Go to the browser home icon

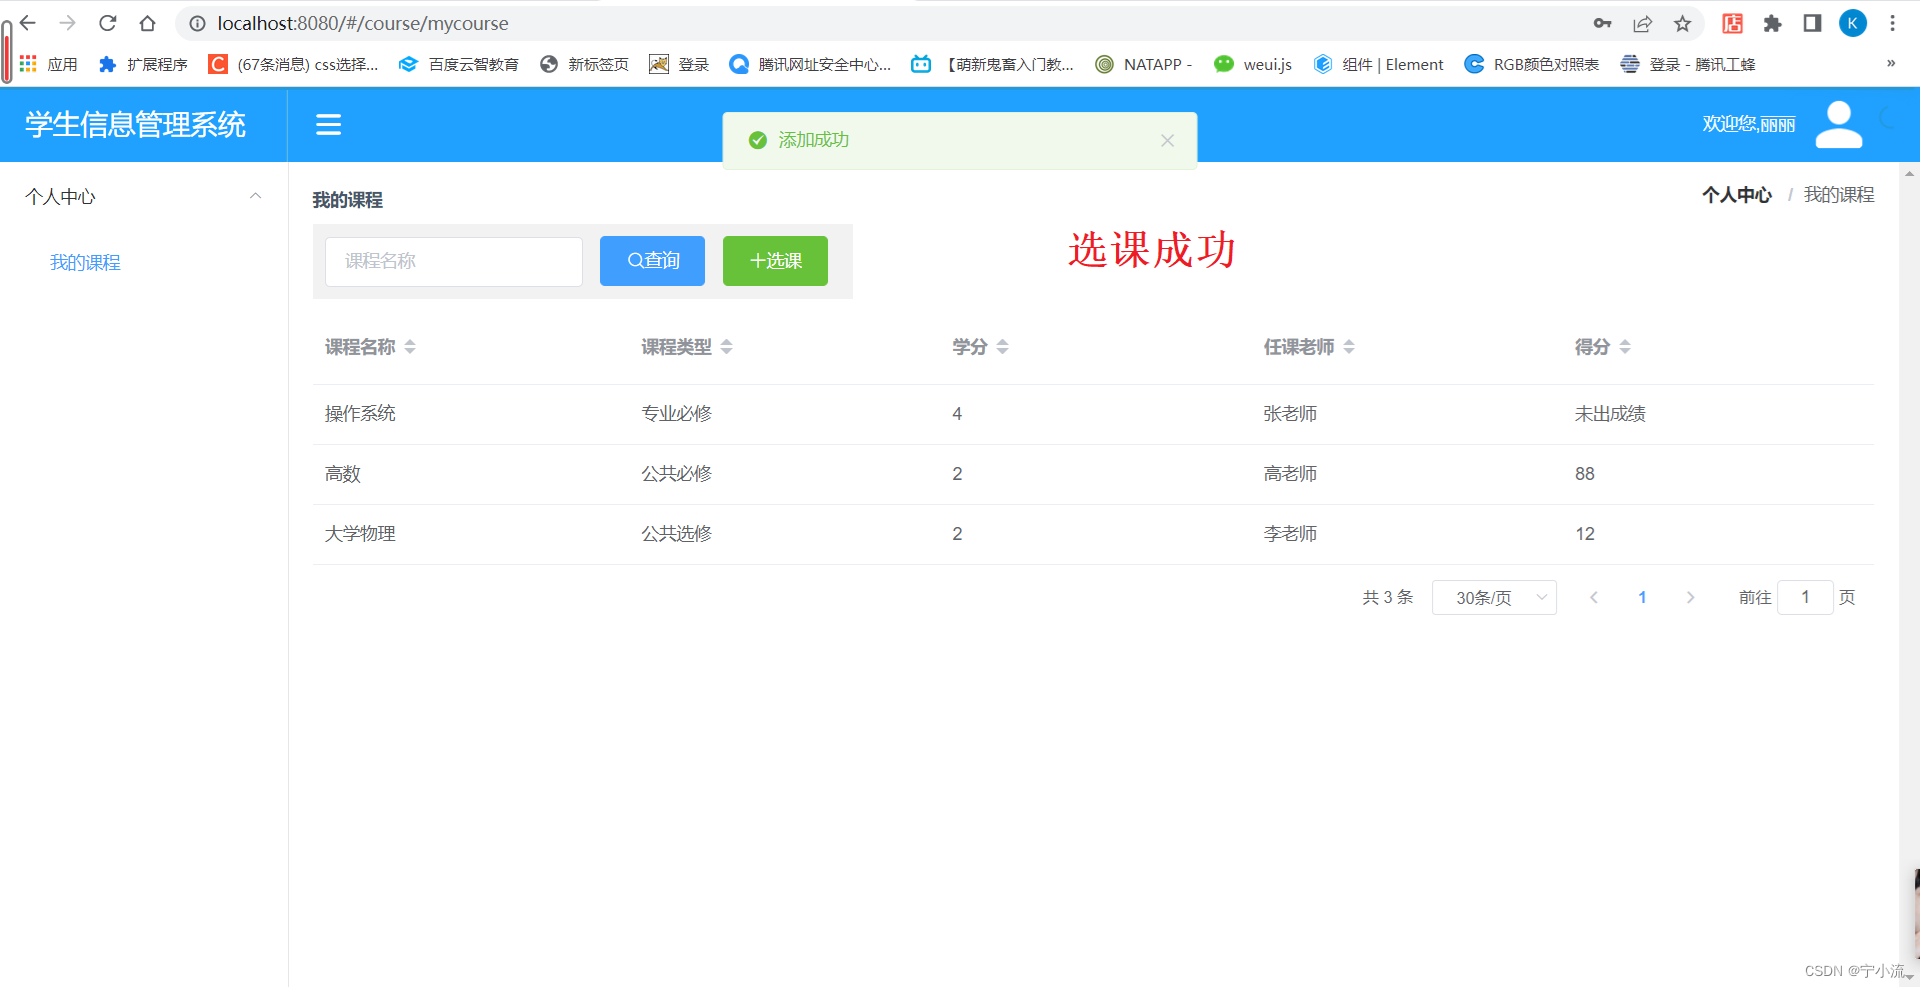pos(148,23)
